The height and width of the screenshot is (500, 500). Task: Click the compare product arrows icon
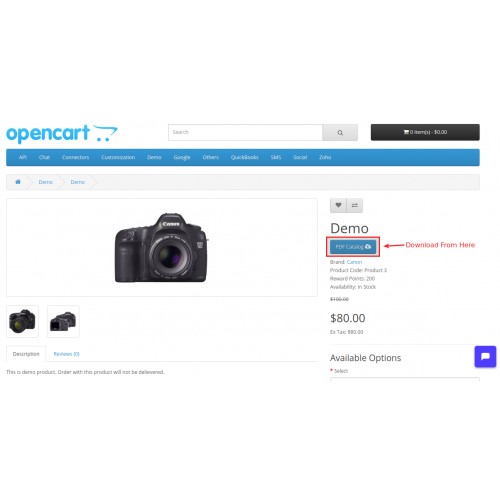pos(355,205)
